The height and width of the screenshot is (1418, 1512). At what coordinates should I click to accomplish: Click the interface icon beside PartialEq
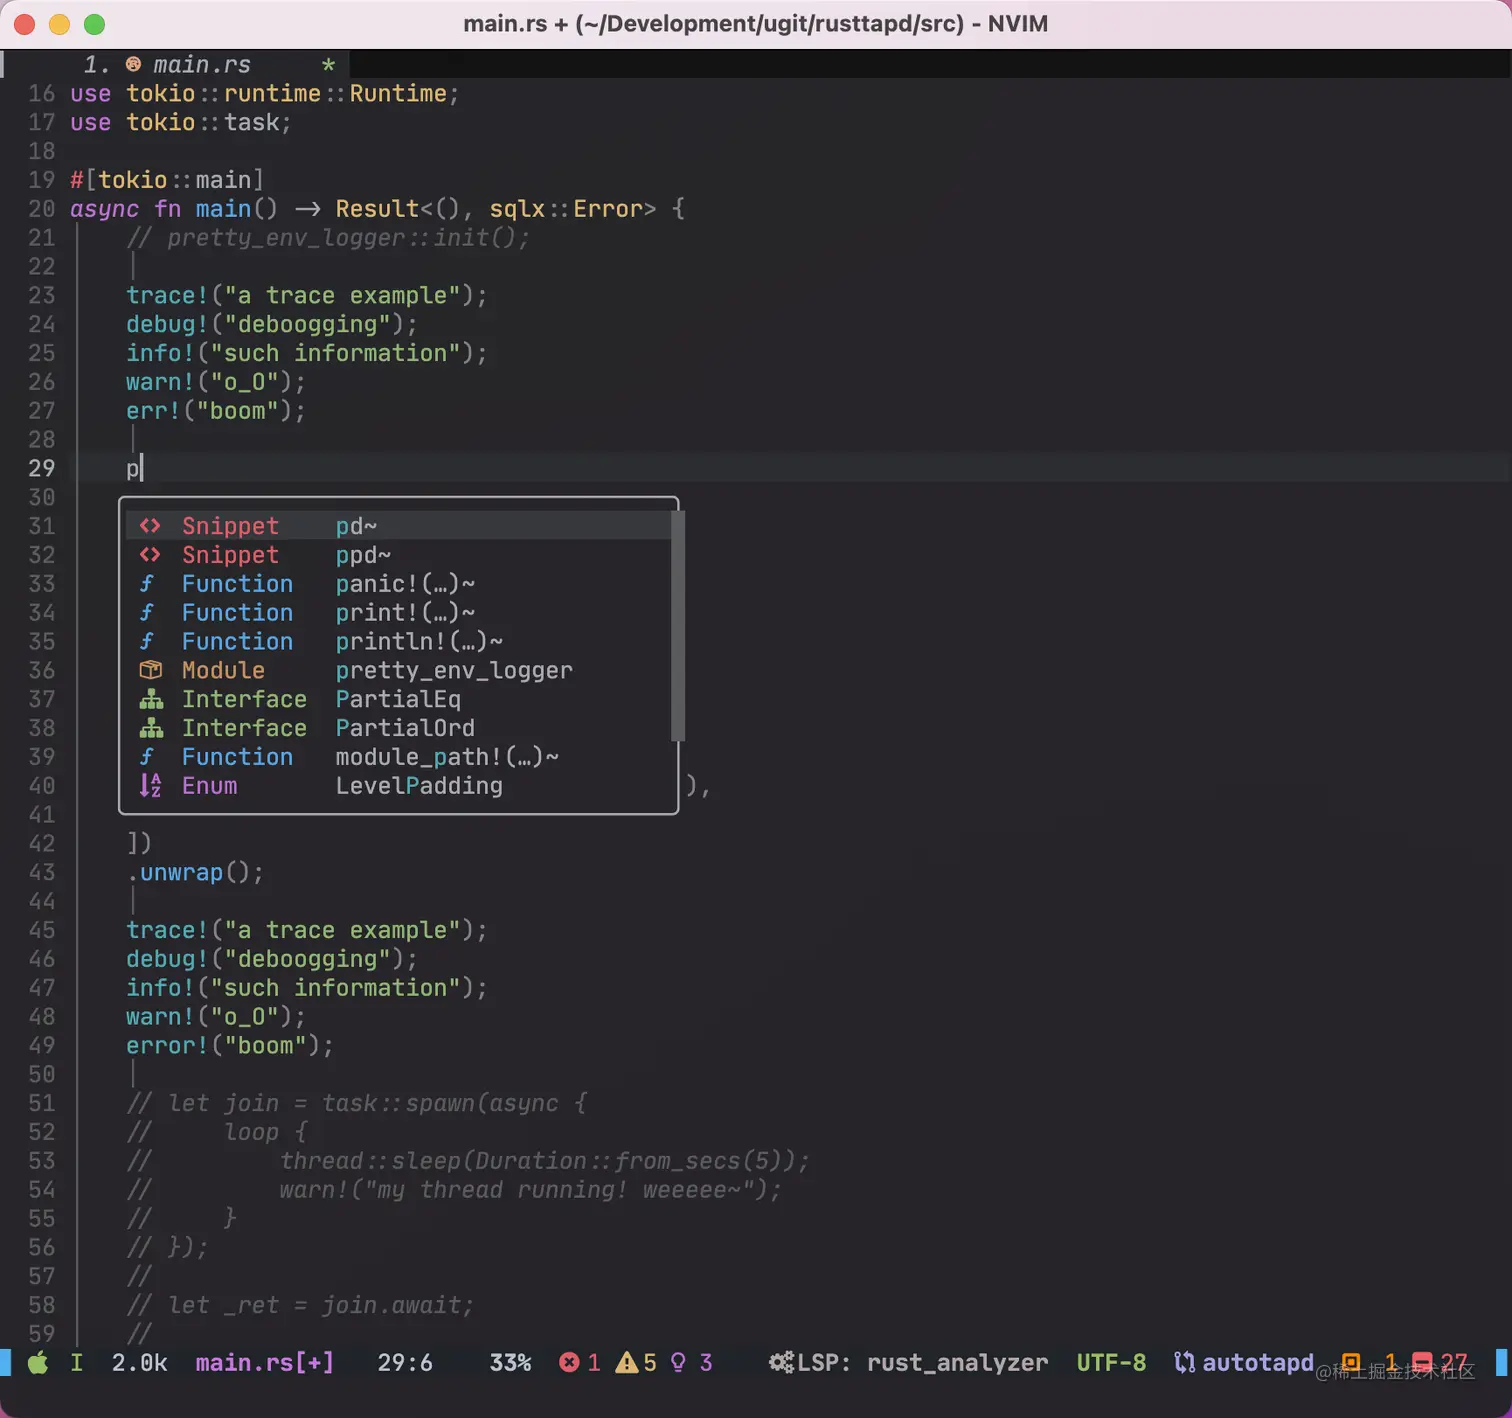tap(151, 699)
